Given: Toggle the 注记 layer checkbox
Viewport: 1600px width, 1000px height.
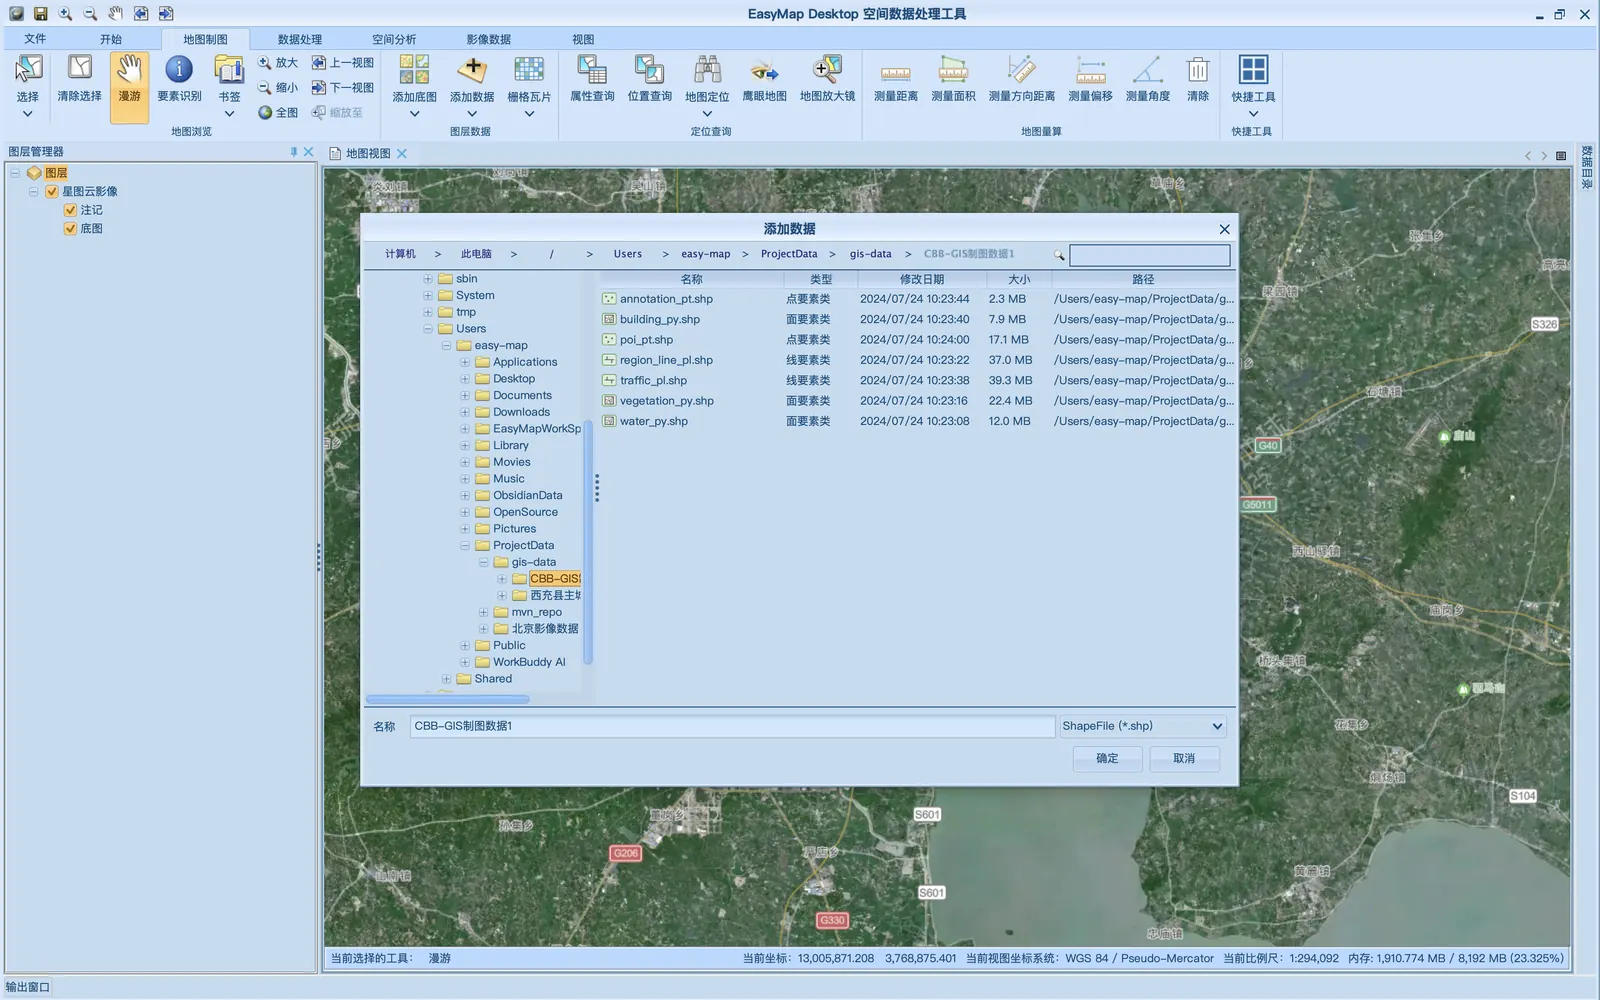Looking at the screenshot, I should 70,210.
